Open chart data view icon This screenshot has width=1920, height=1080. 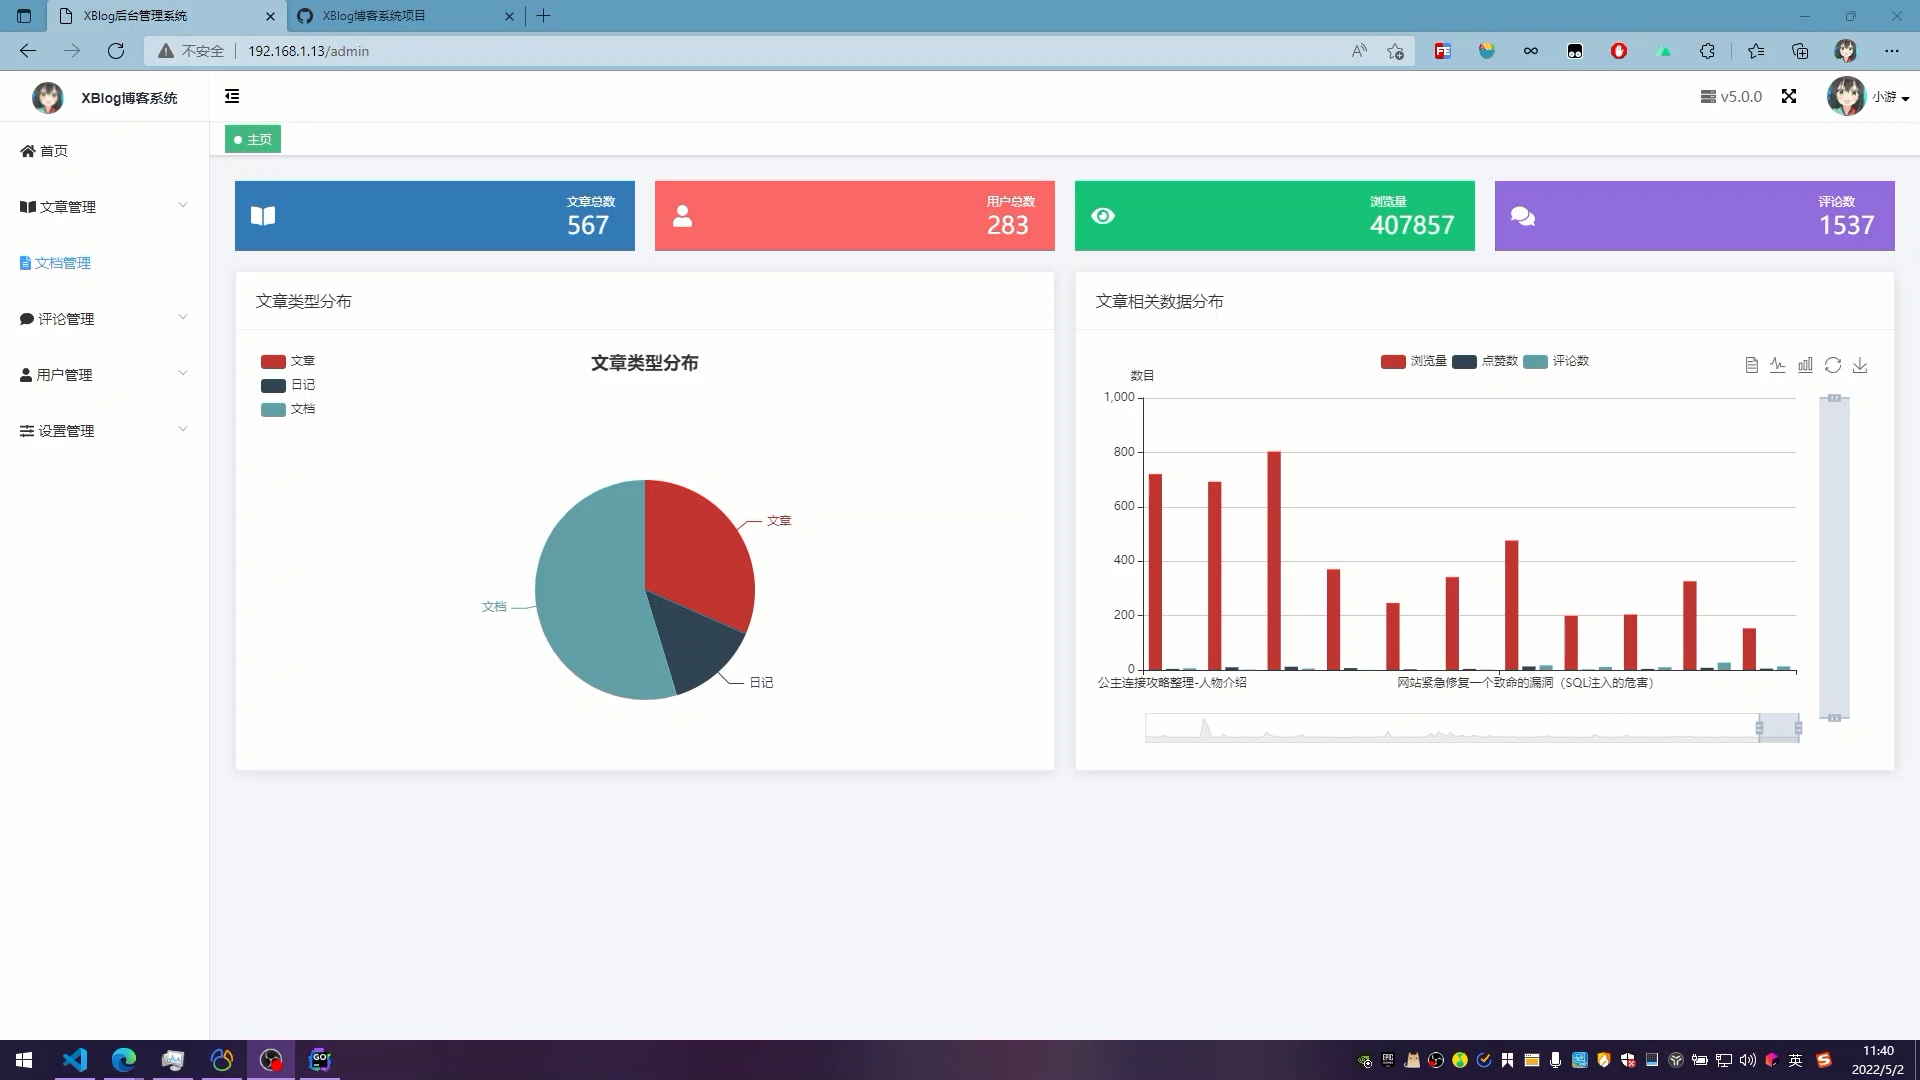pos(1751,365)
